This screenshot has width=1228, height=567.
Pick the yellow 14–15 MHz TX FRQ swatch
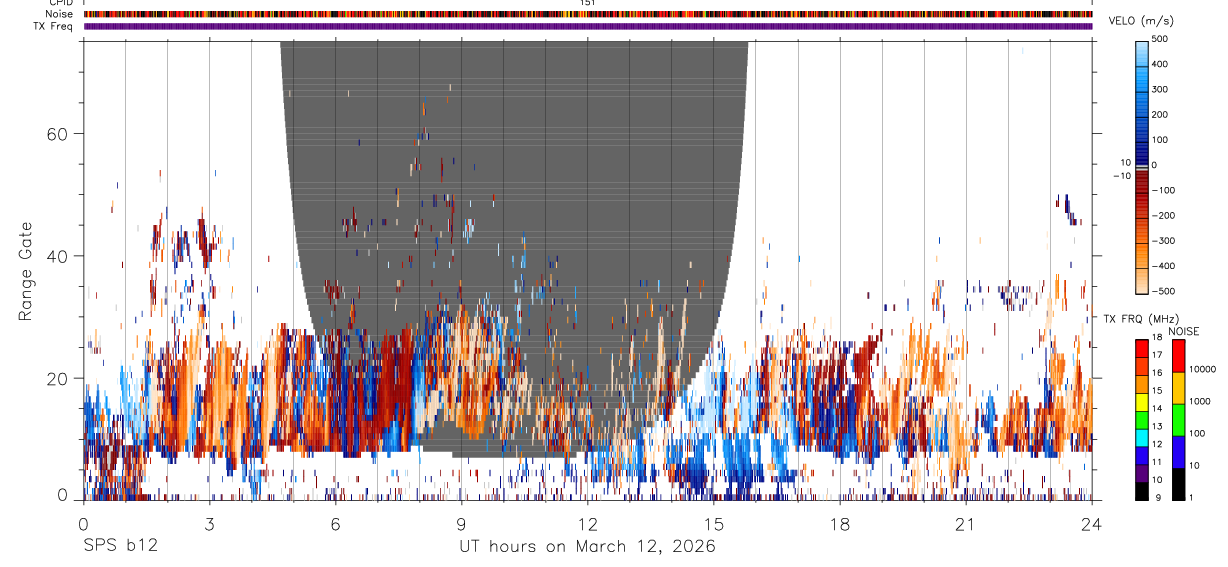pyautogui.click(x=1143, y=402)
